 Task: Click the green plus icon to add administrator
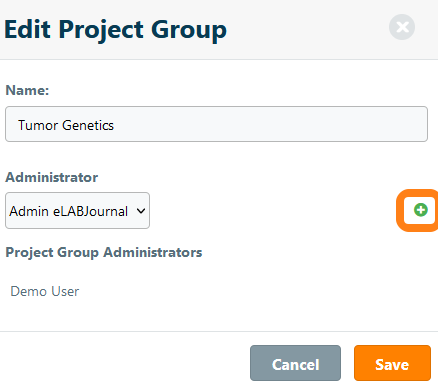click(x=421, y=210)
